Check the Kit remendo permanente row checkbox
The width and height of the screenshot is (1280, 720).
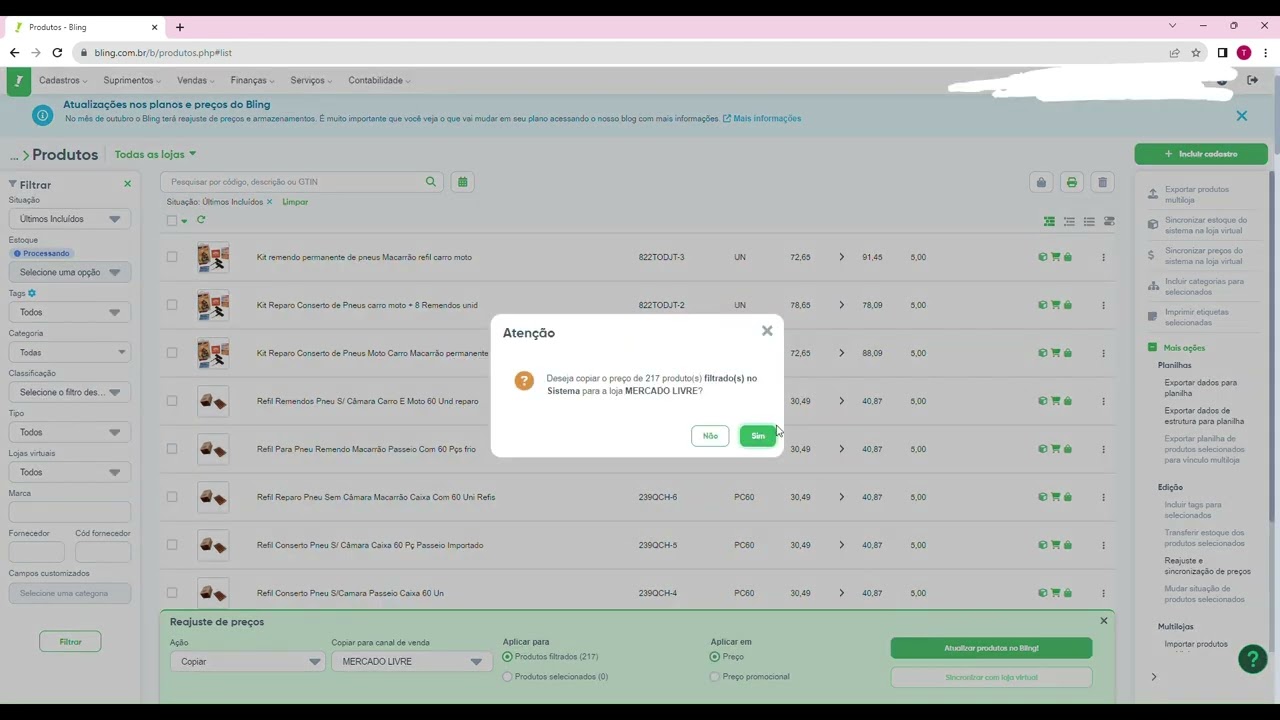point(172,257)
